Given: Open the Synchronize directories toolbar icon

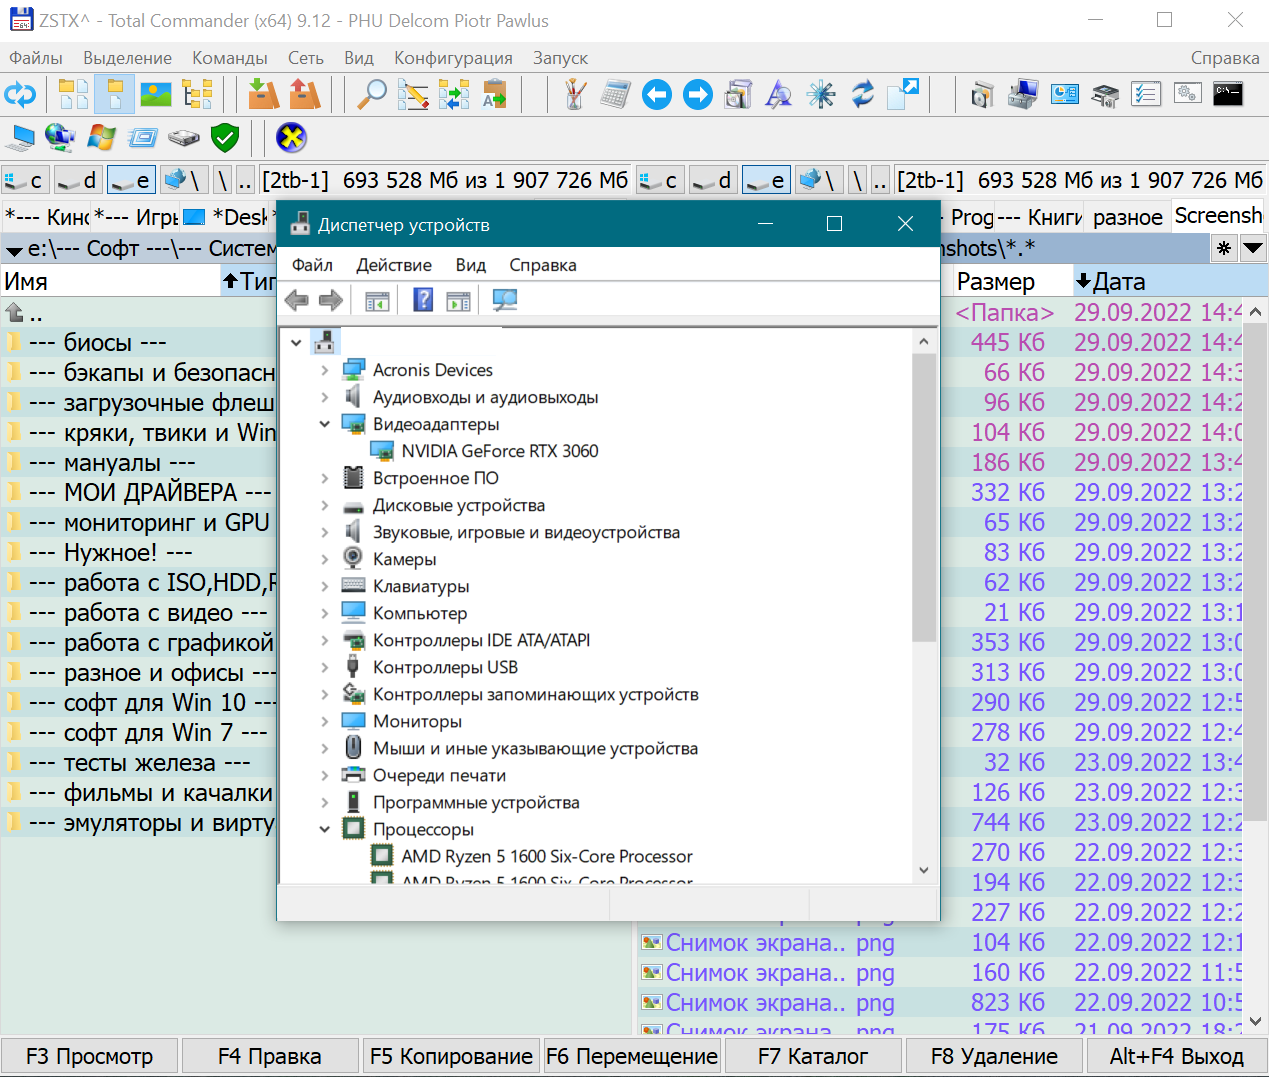Looking at the screenshot, I should [x=453, y=95].
